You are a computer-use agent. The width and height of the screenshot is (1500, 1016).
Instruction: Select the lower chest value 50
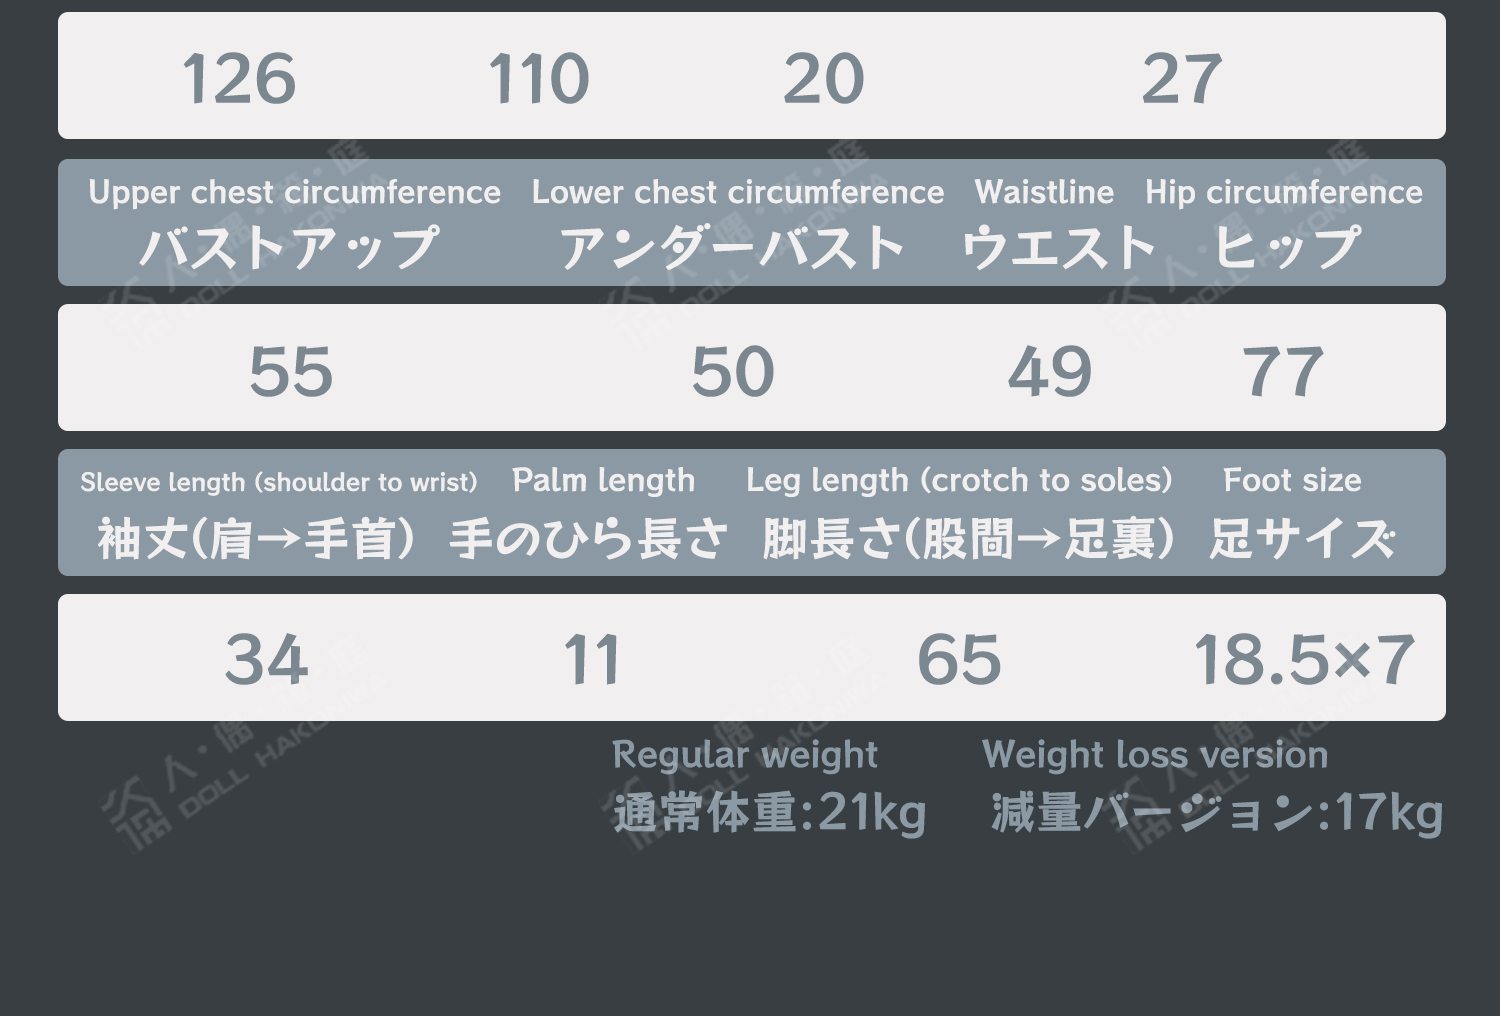point(733,371)
